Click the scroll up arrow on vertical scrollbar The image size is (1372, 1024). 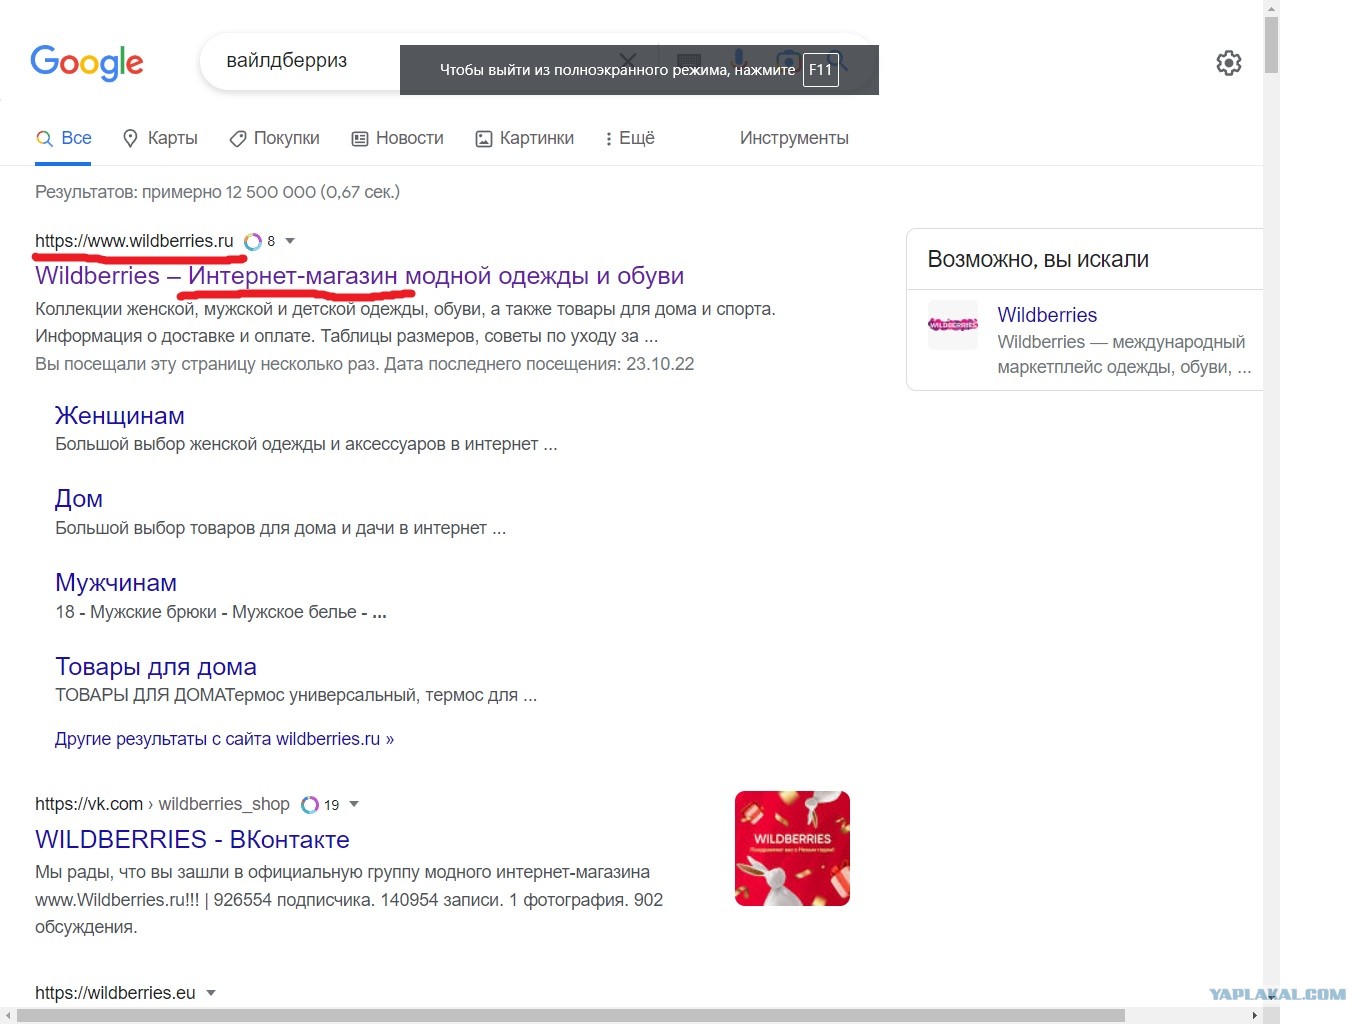(x=1271, y=8)
